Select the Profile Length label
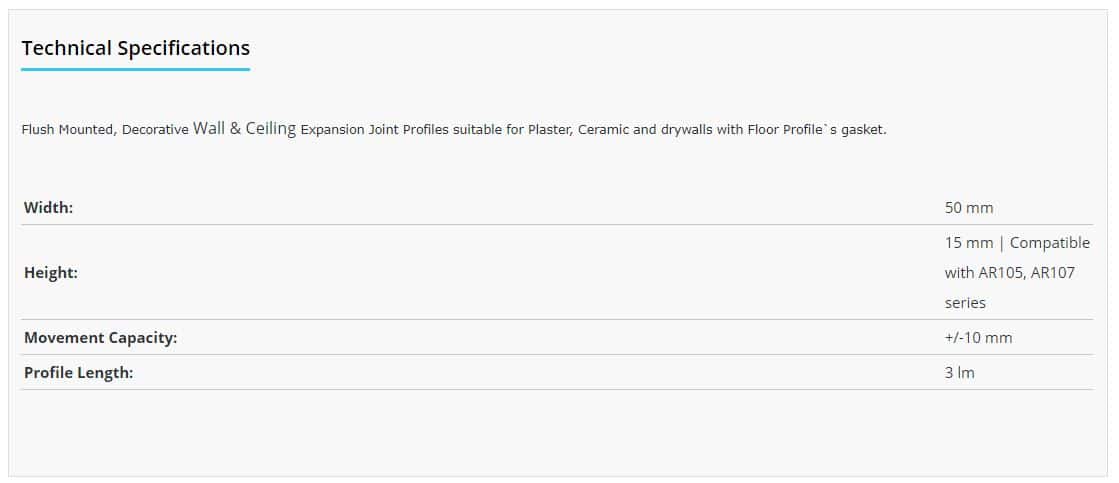 point(79,372)
